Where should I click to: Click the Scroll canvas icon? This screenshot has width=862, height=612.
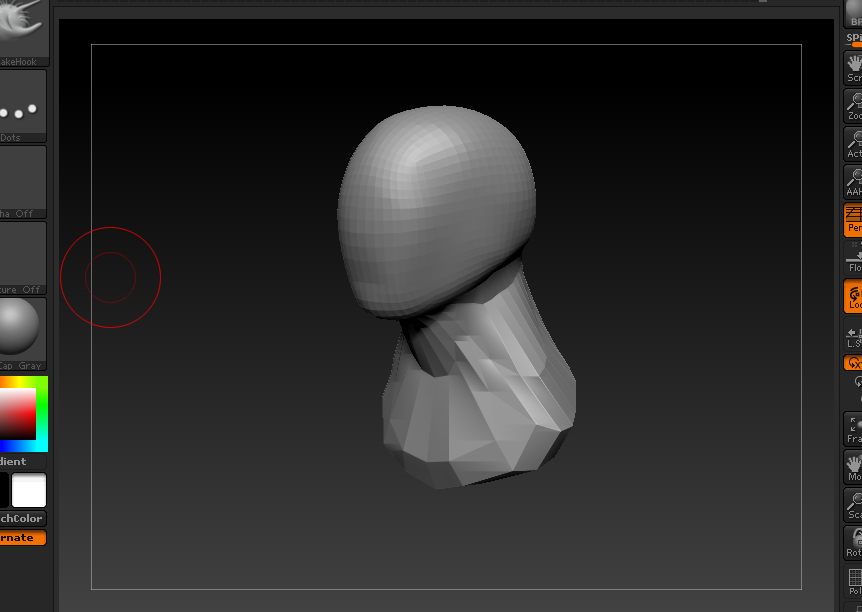853,68
